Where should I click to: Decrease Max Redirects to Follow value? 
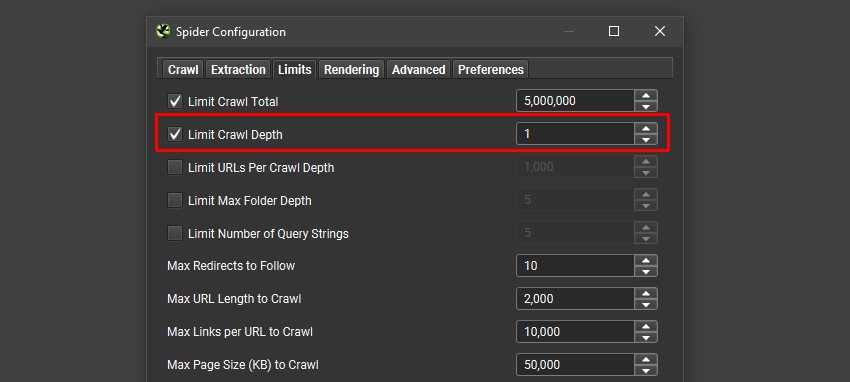pos(646,271)
